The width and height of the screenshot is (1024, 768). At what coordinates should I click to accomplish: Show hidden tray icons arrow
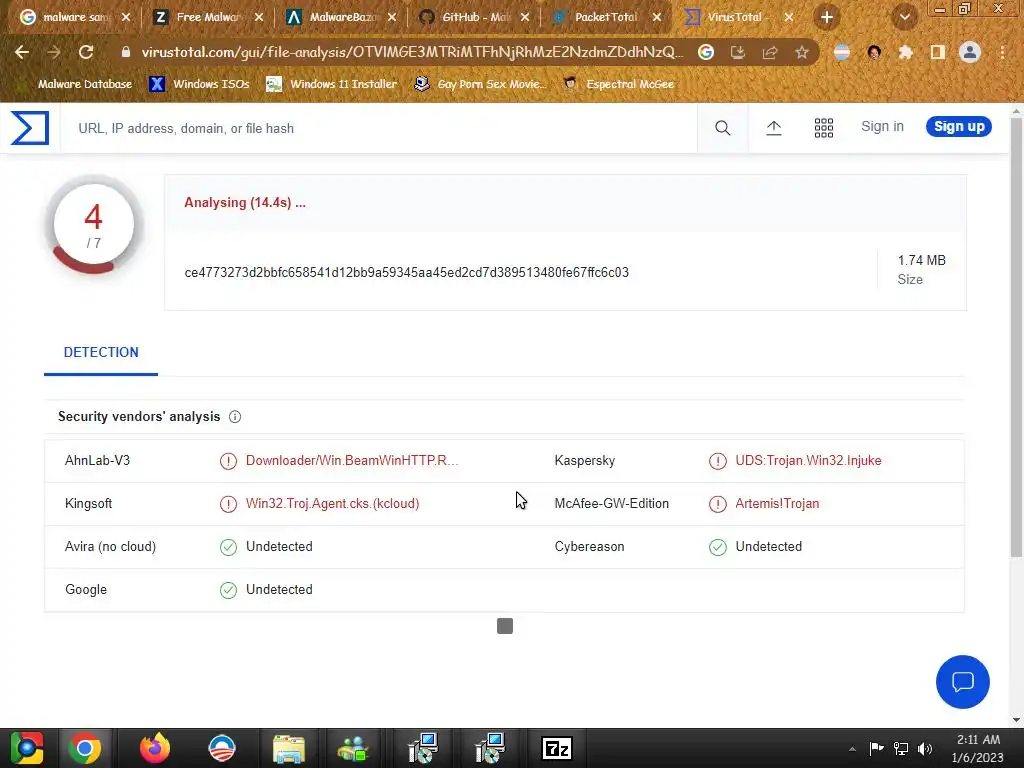(852, 749)
